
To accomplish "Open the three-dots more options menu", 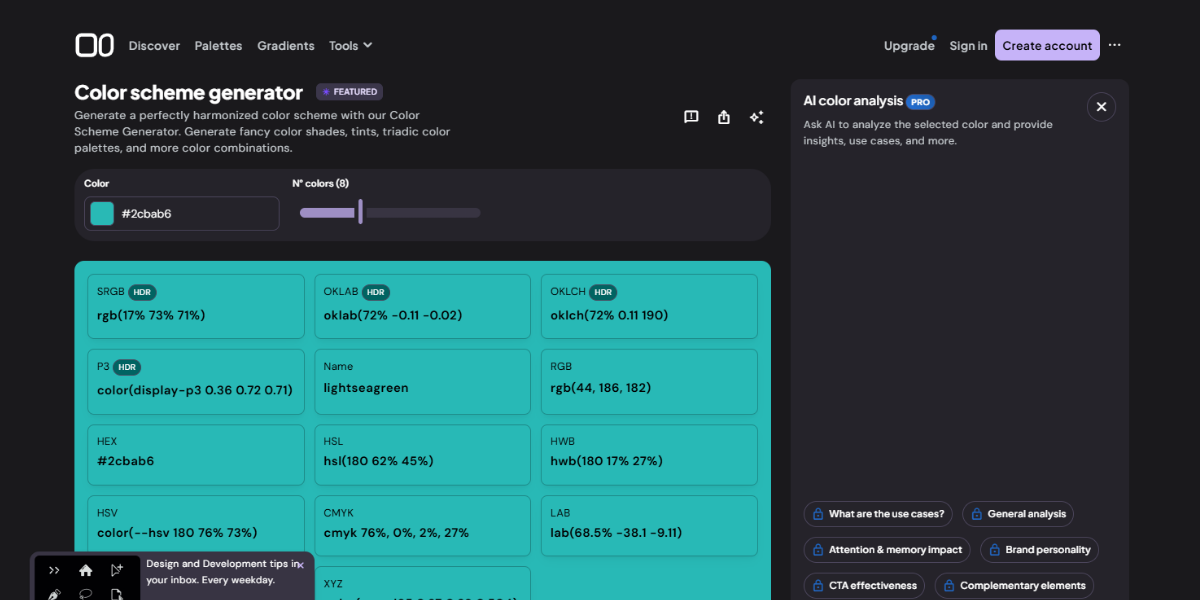I will pos(1115,45).
